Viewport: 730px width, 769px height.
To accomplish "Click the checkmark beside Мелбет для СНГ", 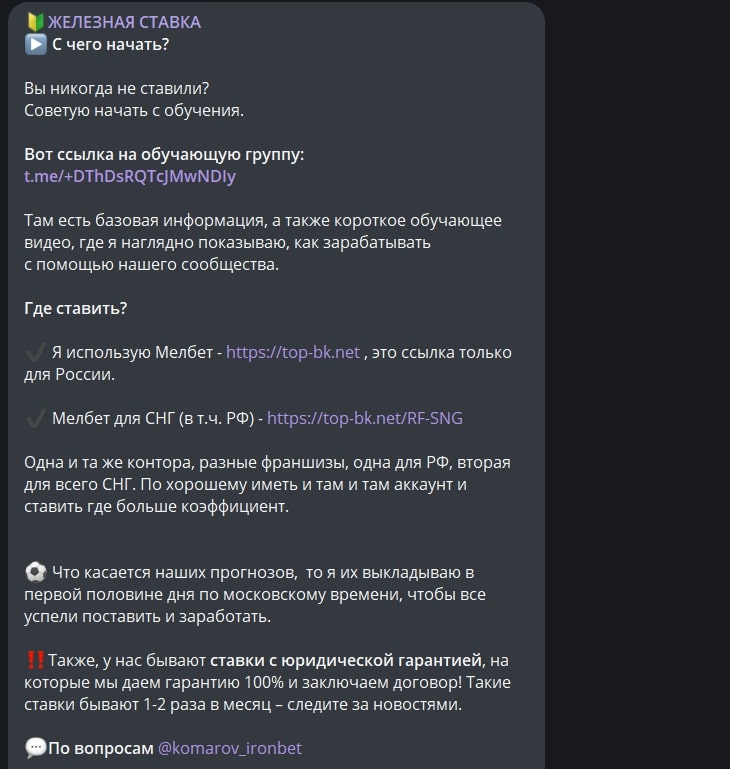I will 35,418.
